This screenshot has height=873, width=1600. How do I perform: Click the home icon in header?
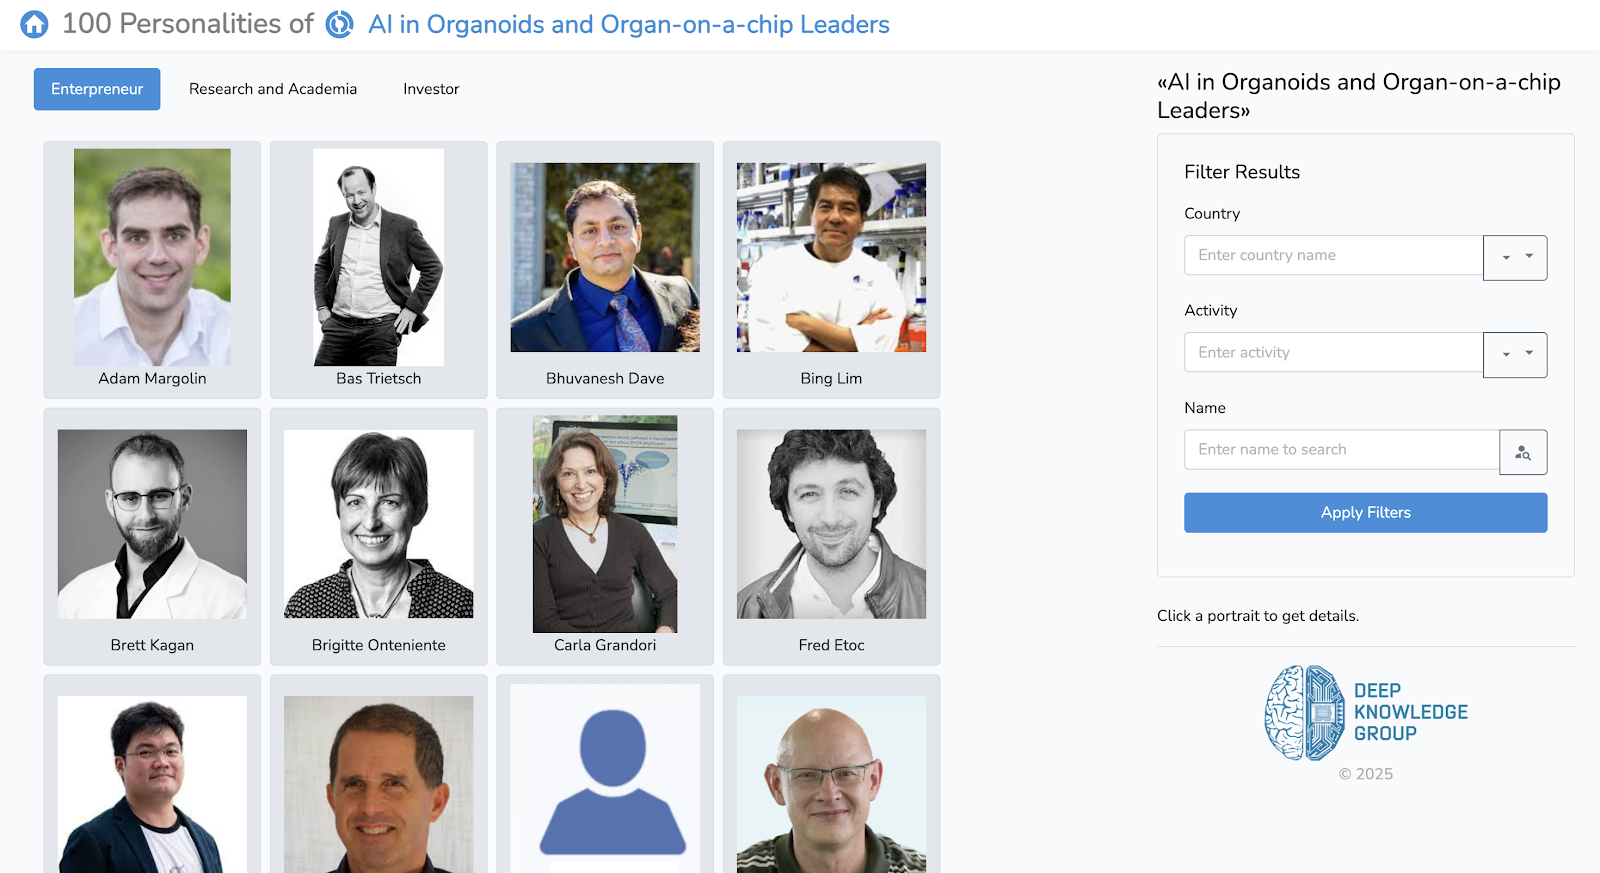(34, 24)
